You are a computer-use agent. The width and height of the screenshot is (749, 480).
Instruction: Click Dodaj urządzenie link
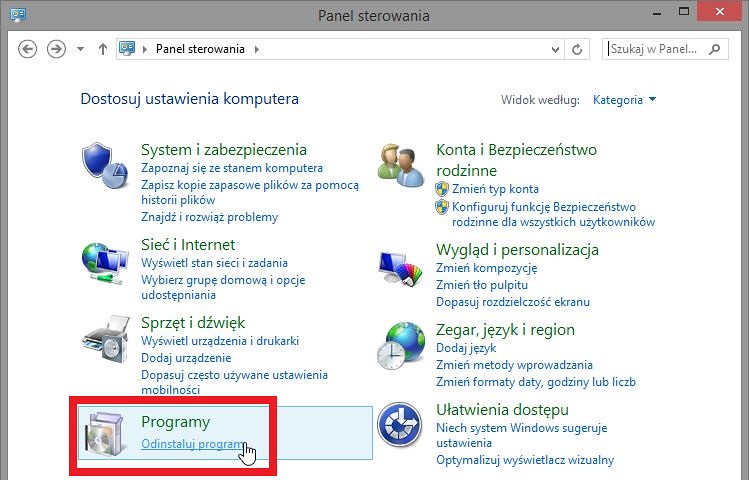tap(186, 358)
